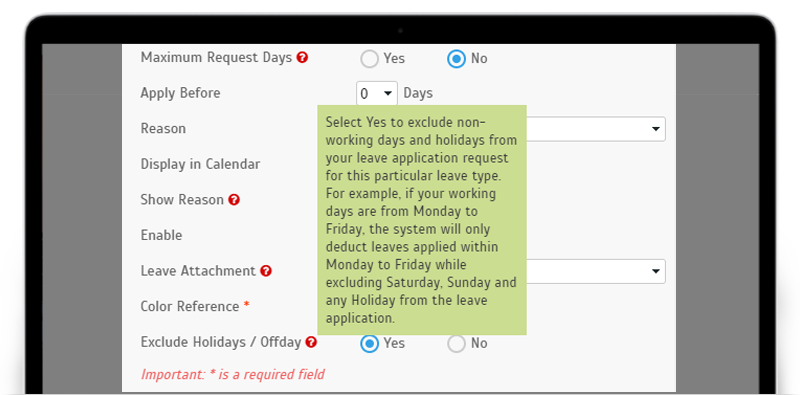This screenshot has height=395, width=800.
Task: Expand the Leave Attachment dropdown arrow
Action: (656, 271)
